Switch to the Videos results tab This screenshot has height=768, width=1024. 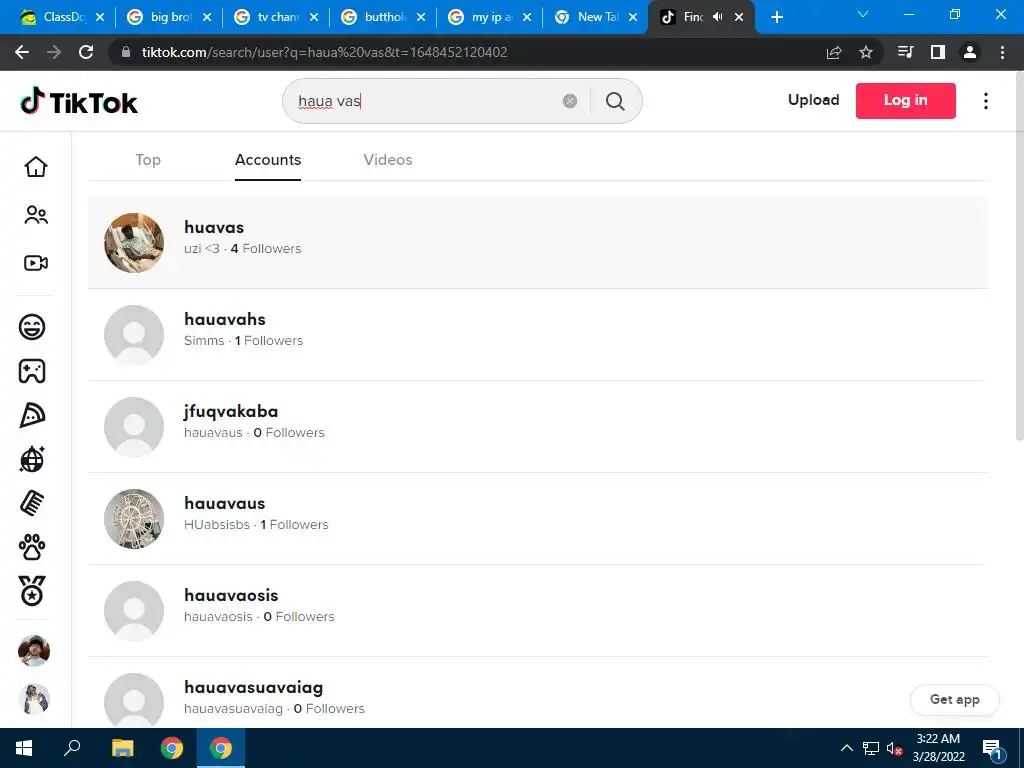pos(388,160)
